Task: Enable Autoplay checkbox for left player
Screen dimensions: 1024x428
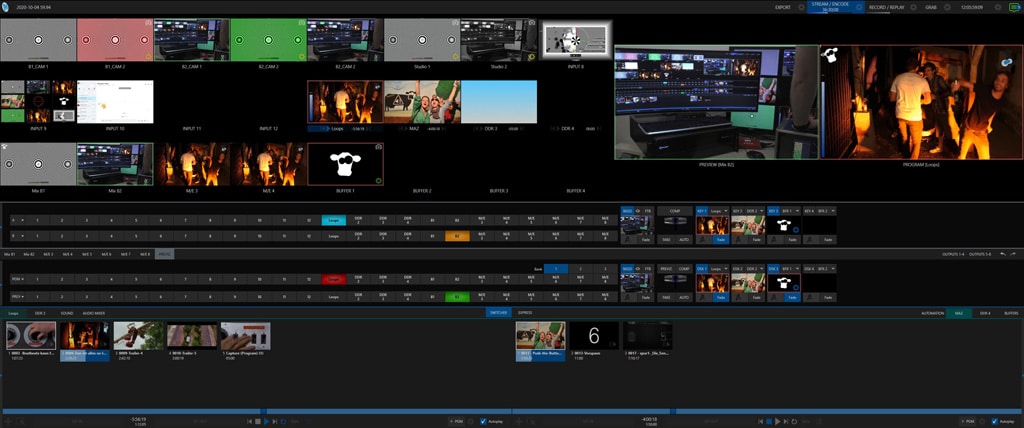Action: click(x=483, y=421)
